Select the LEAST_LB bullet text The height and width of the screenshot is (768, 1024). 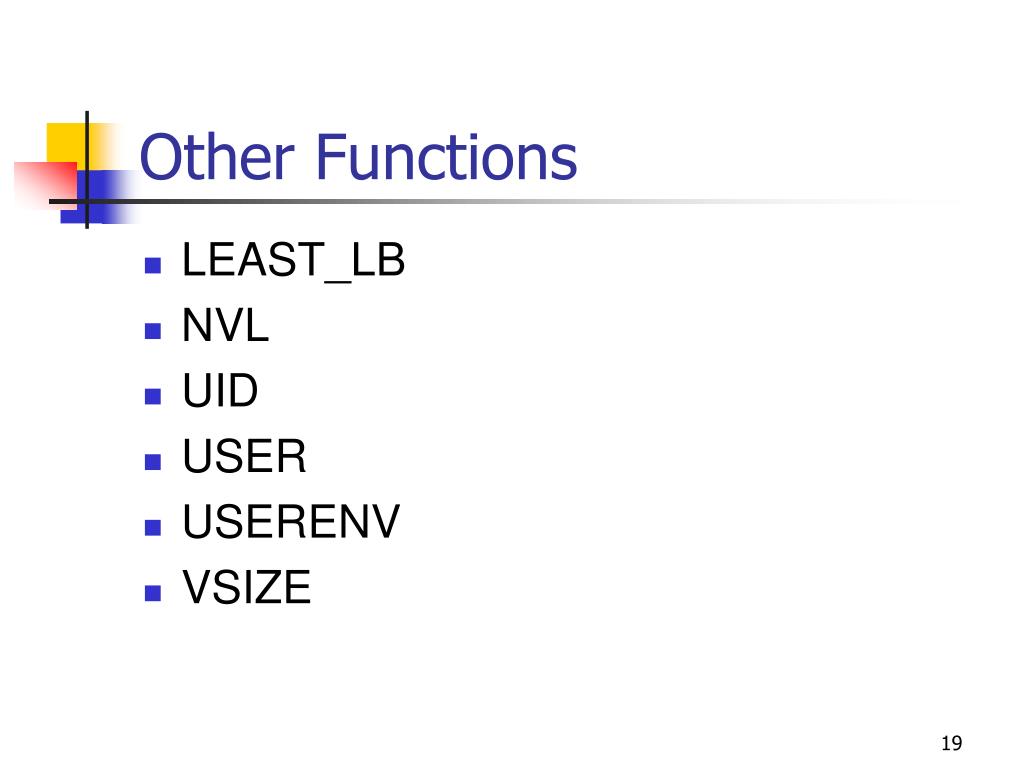point(293,261)
